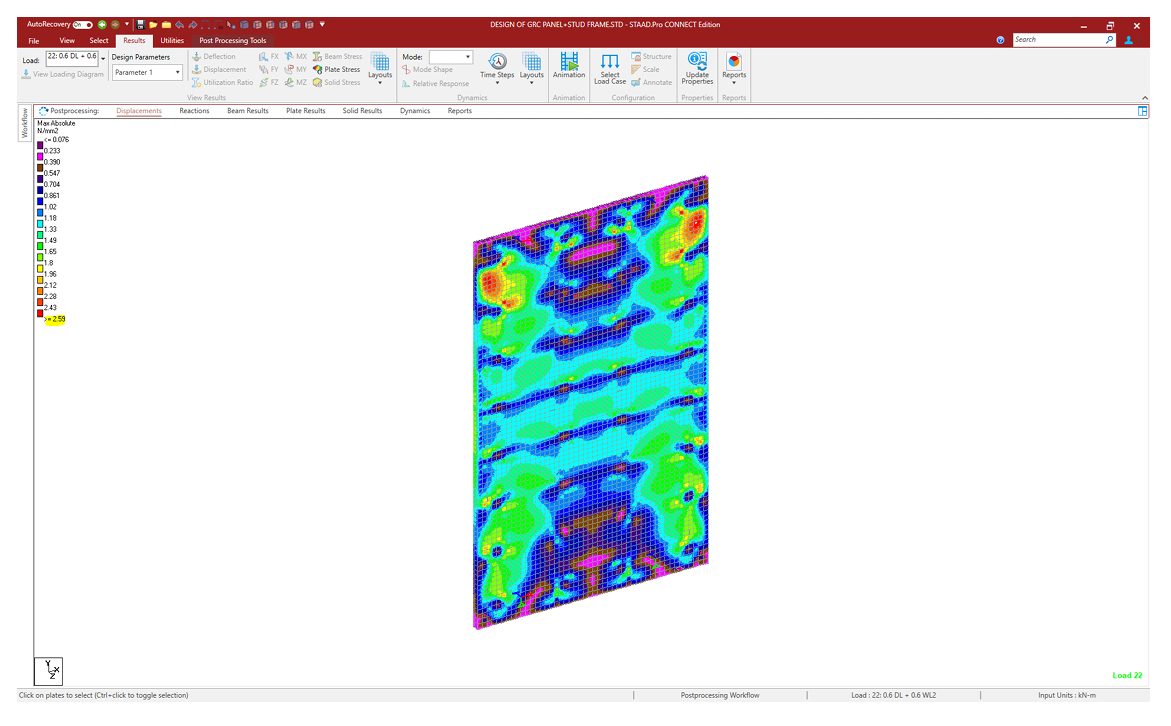Click the Reactions page link
The height and width of the screenshot is (726, 1171).
194,111
